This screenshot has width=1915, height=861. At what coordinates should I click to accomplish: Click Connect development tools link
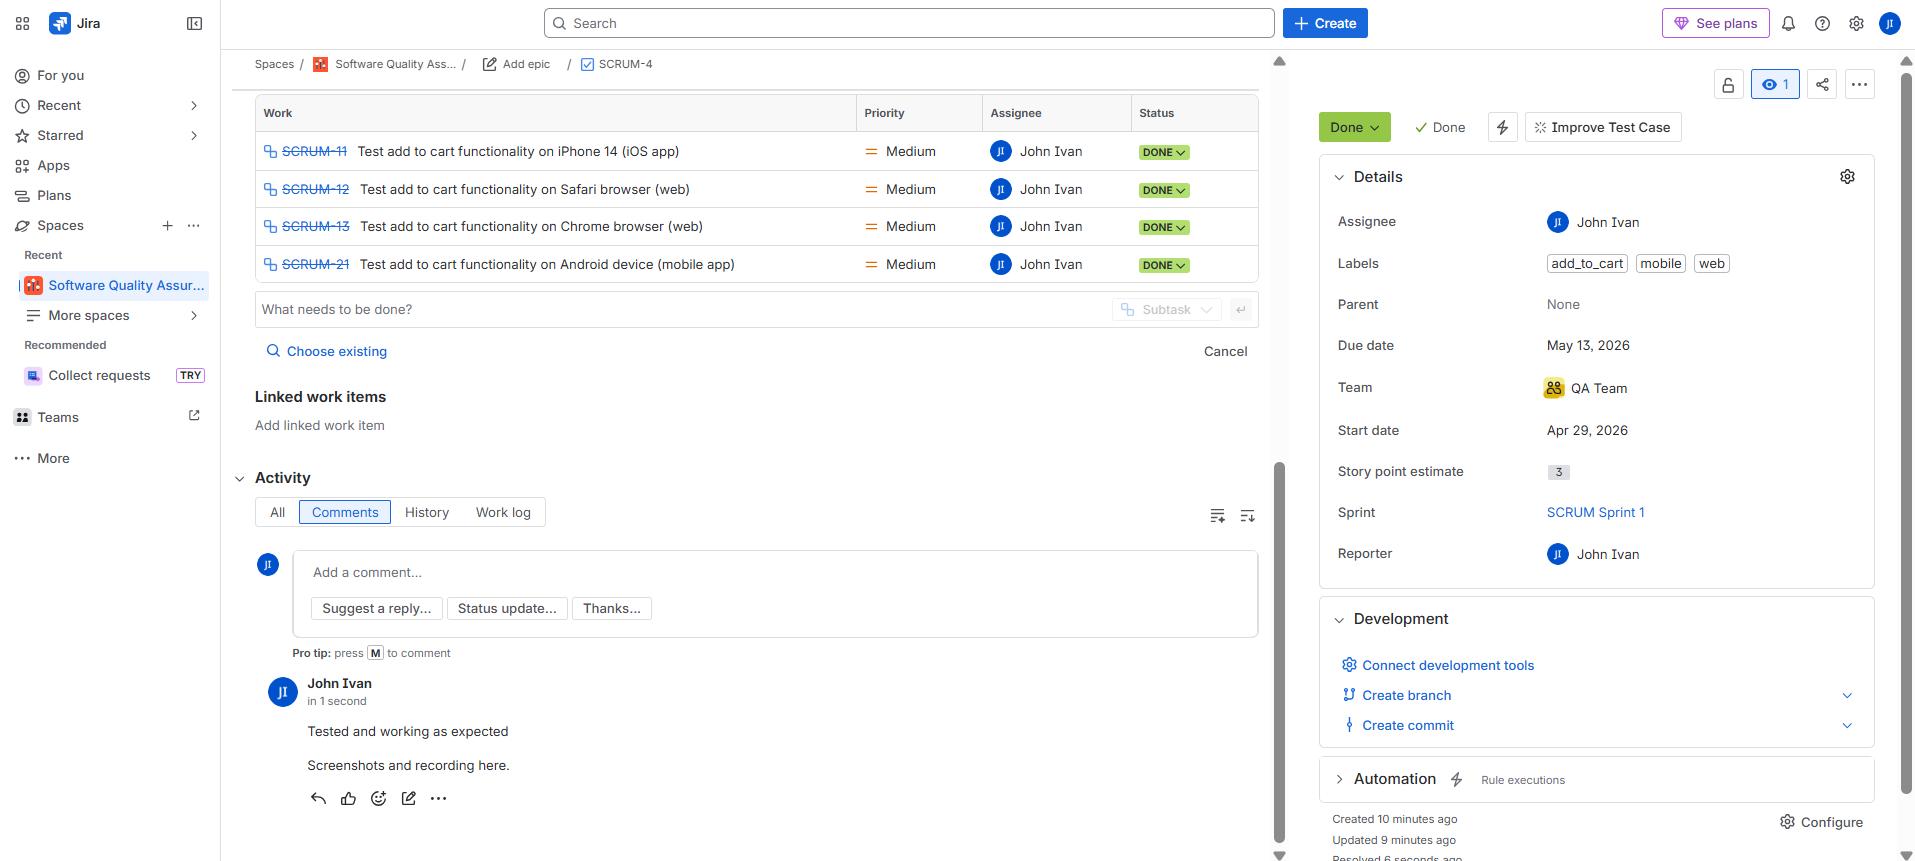tap(1447, 665)
